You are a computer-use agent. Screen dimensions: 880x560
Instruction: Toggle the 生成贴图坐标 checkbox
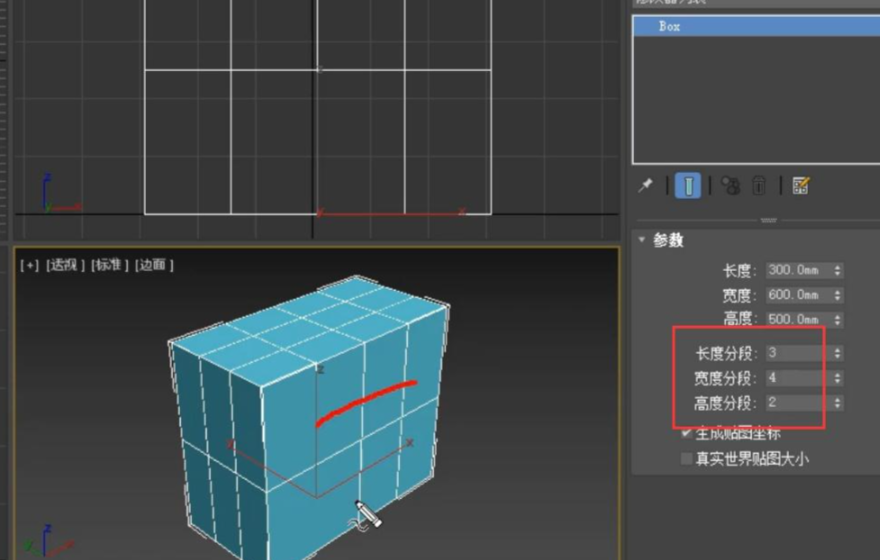click(686, 434)
